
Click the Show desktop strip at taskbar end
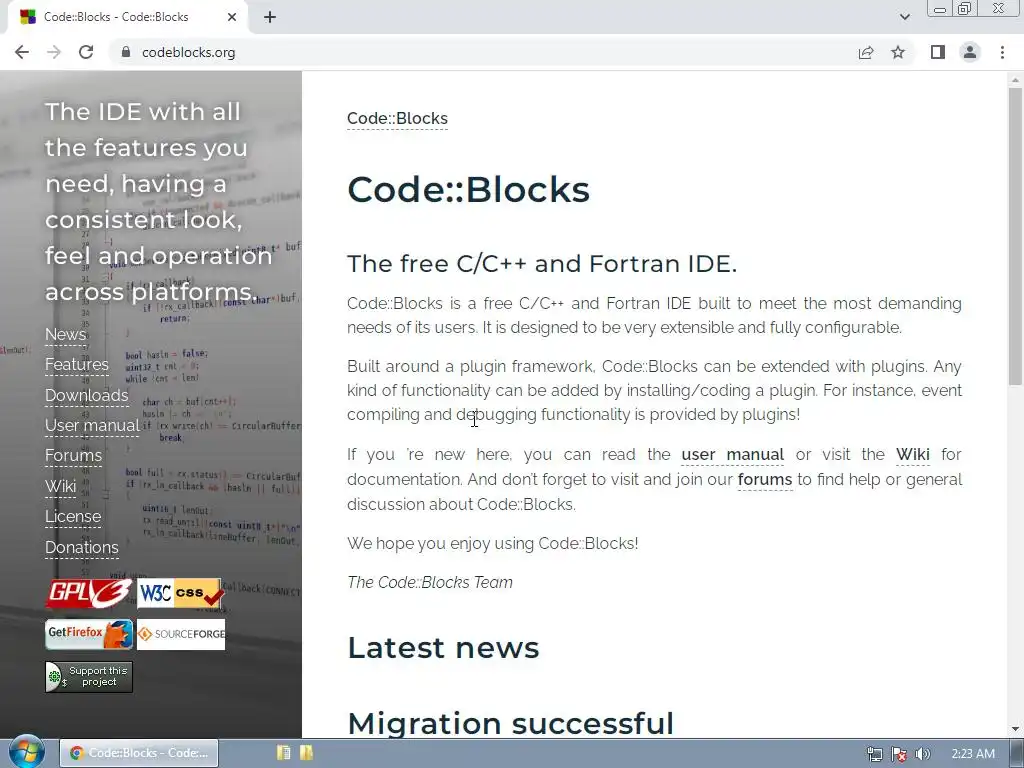[1017, 754]
